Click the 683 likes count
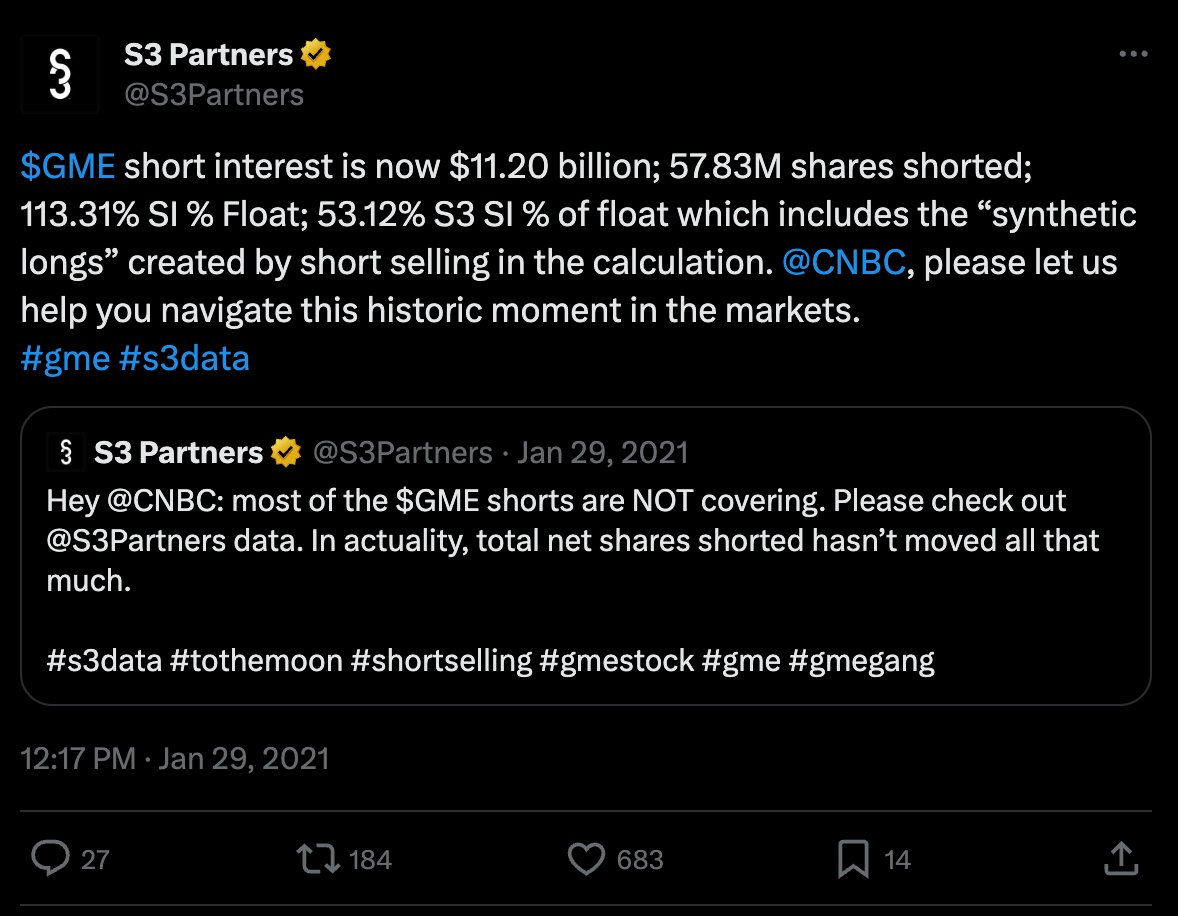This screenshot has width=1178, height=916. (x=640, y=860)
